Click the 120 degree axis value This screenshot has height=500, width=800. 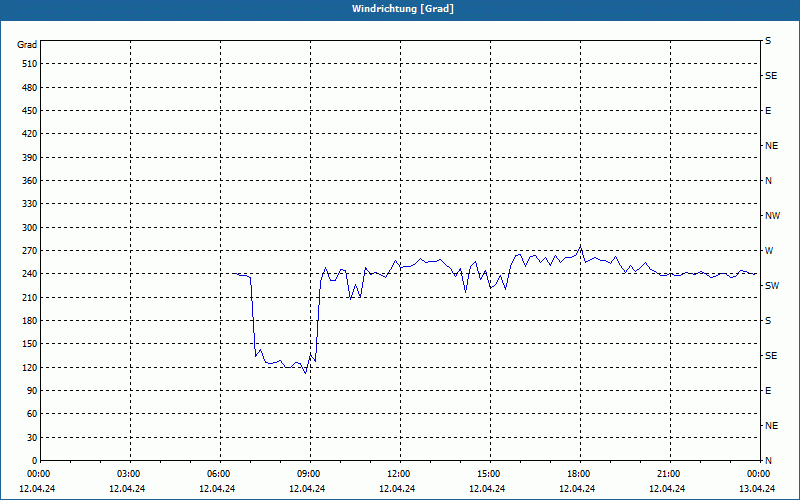[x=30, y=367]
